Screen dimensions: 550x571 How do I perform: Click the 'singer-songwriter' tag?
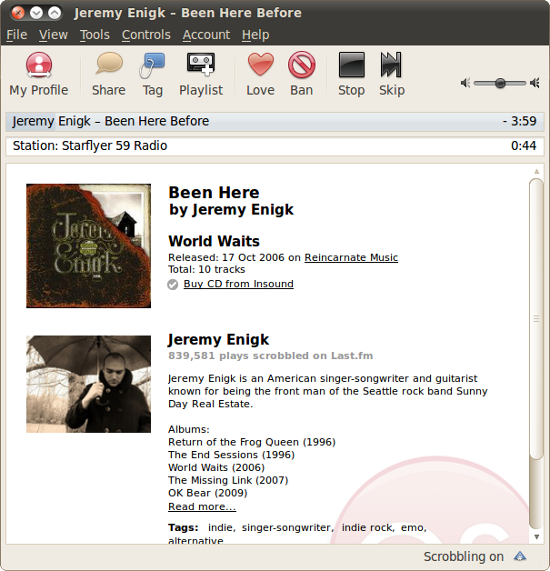(x=287, y=528)
